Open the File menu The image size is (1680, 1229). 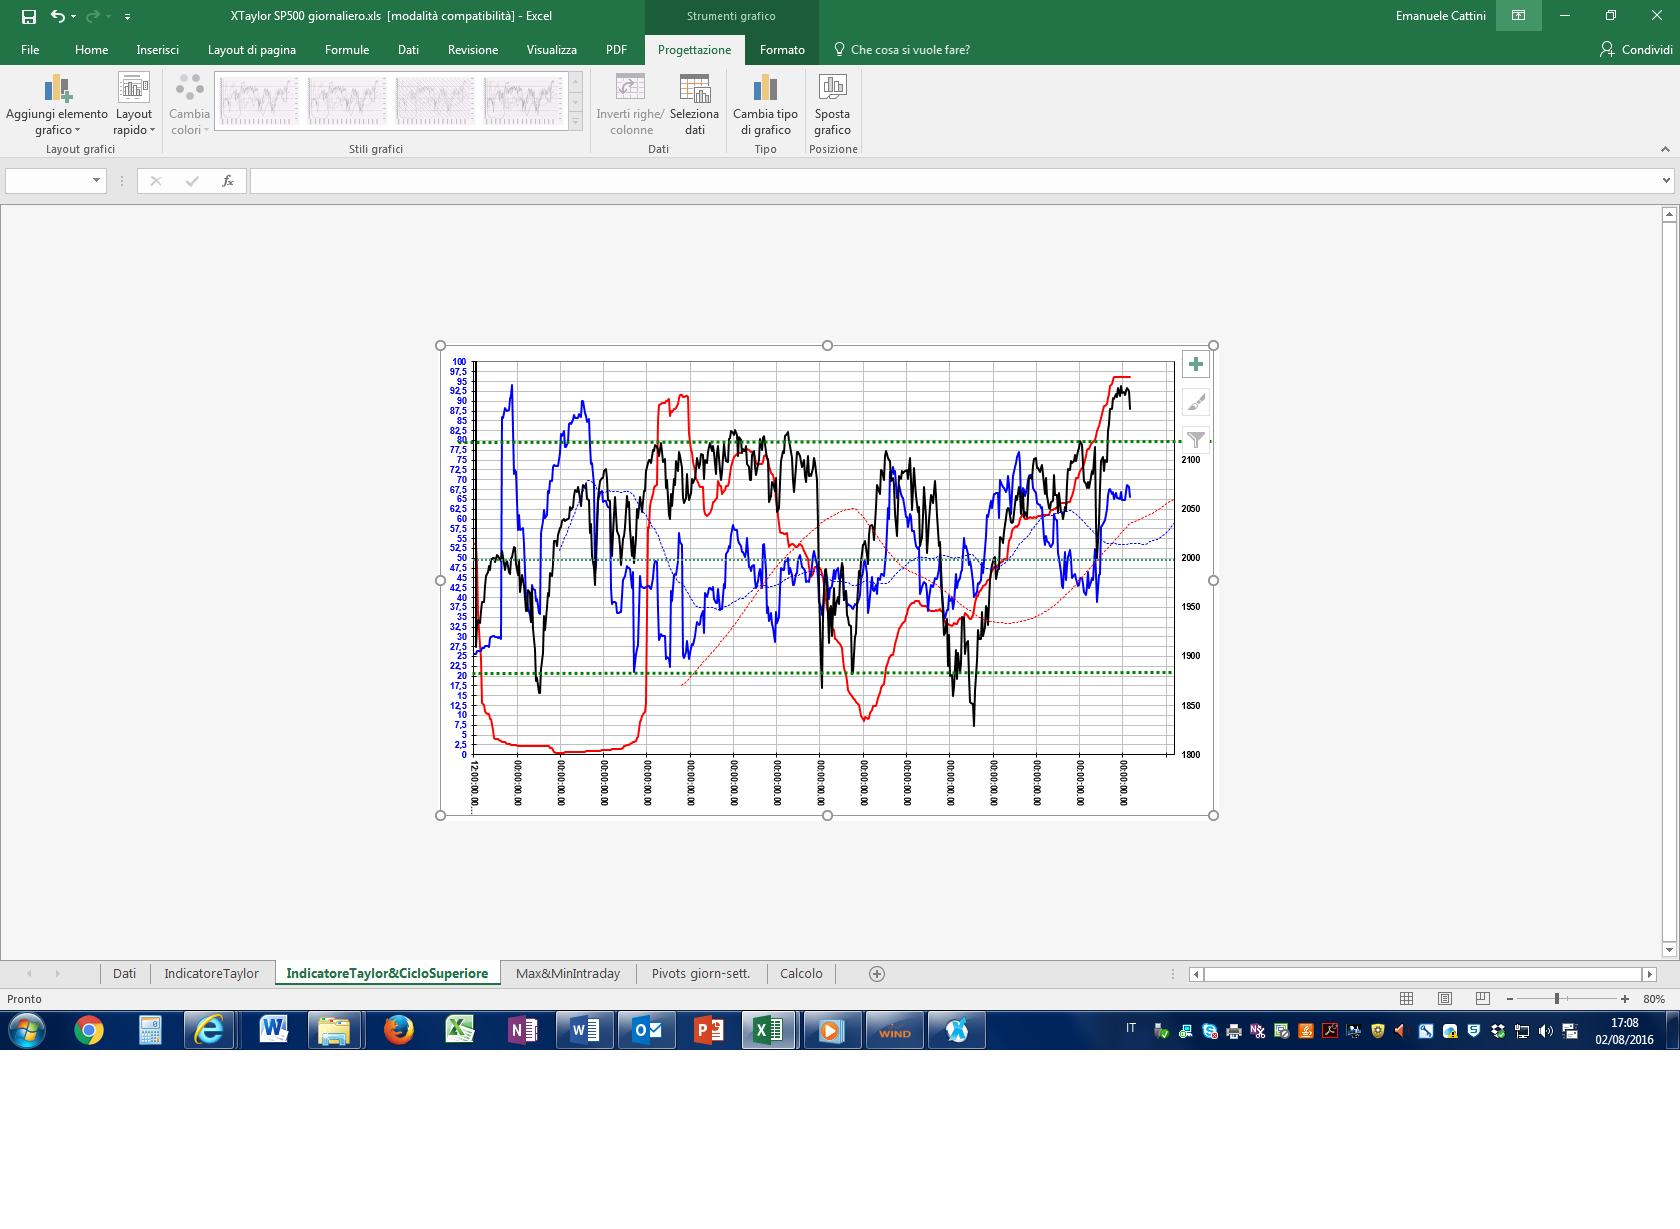click(x=30, y=50)
